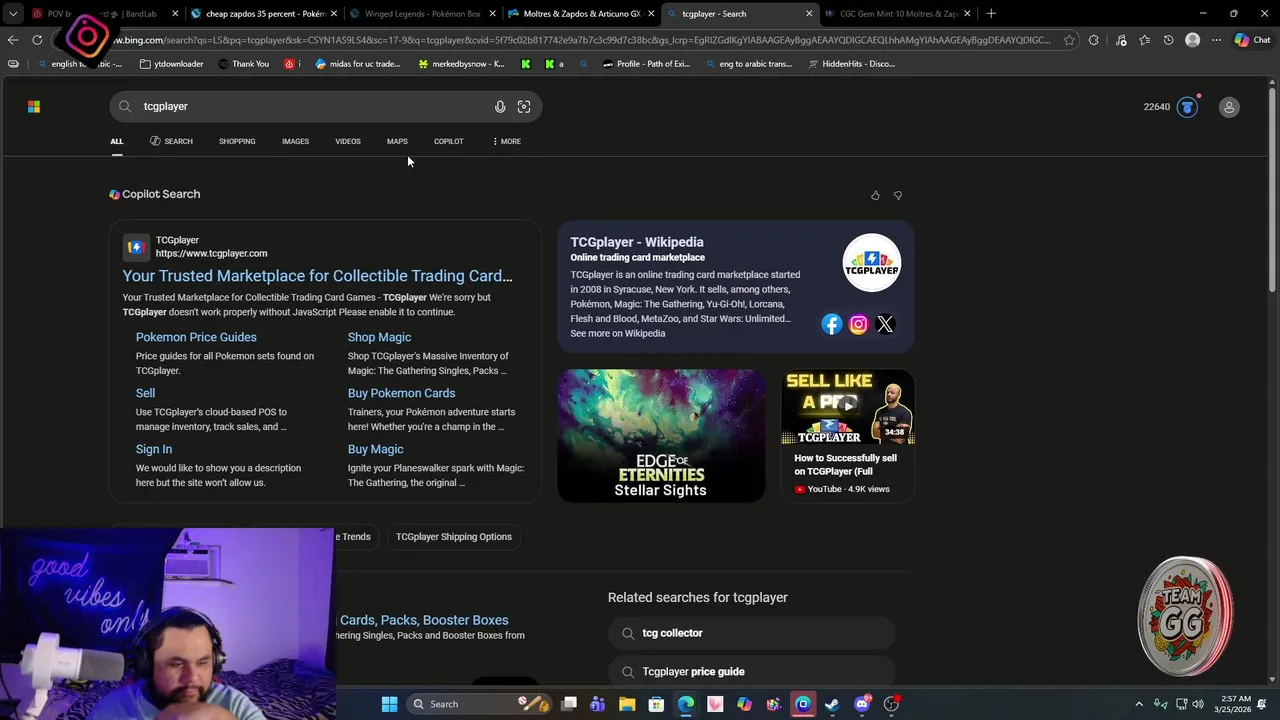
Task: Open Shop Magic sitelink
Action: (379, 337)
